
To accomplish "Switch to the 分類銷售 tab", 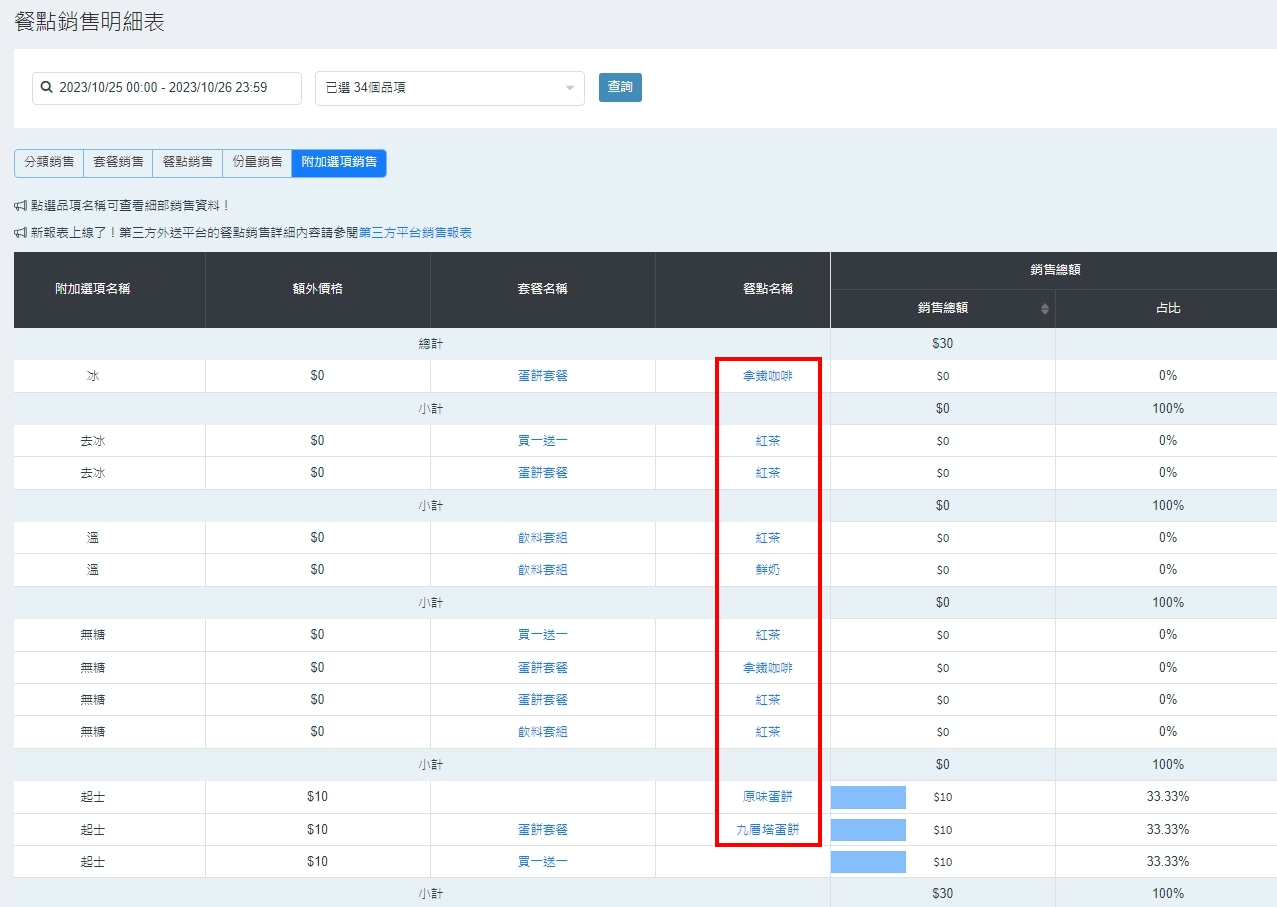I will coord(49,162).
